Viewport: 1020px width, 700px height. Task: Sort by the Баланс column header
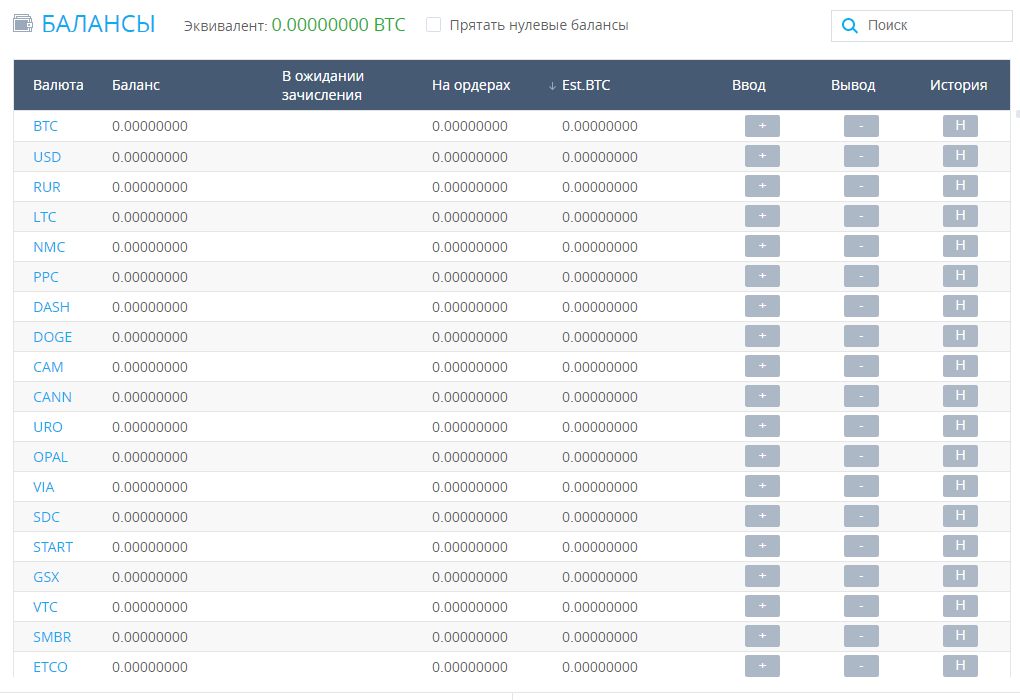(x=136, y=85)
